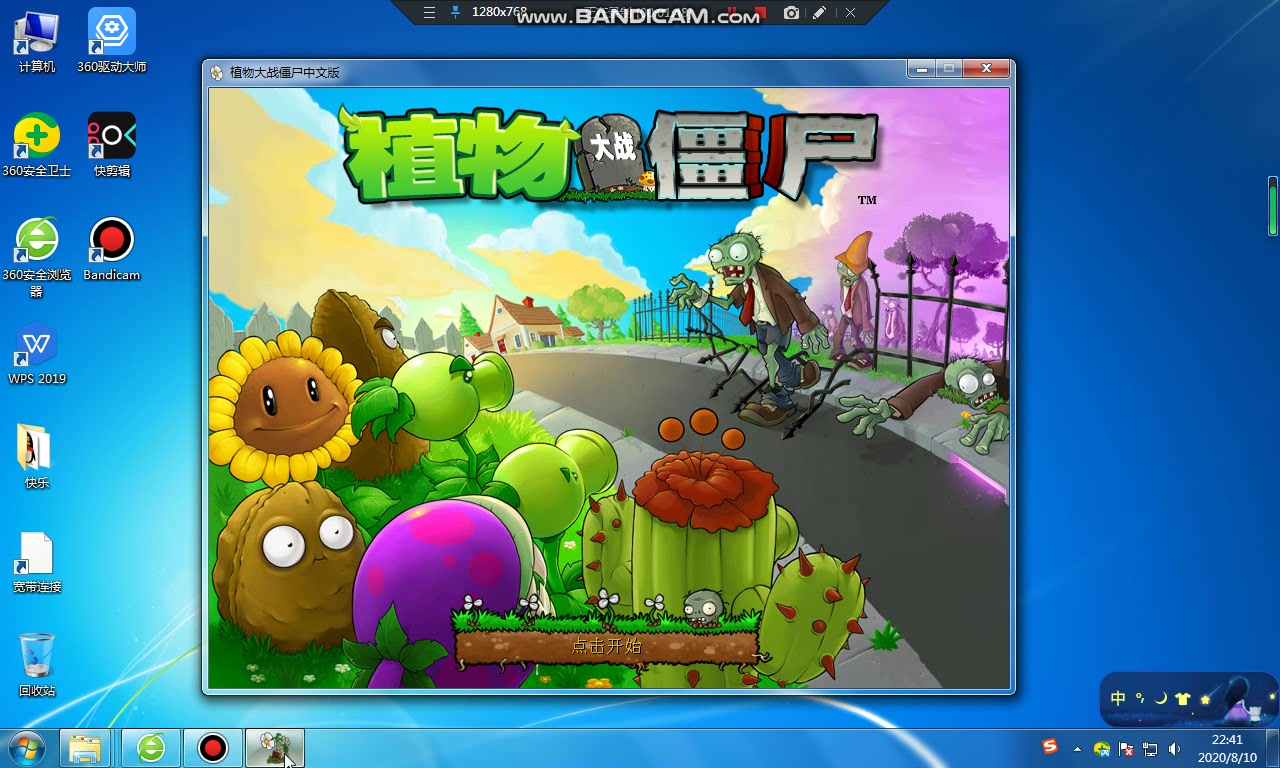Click the first star icon on IME bar
The height and width of the screenshot is (768, 1280).
click(x=1205, y=699)
